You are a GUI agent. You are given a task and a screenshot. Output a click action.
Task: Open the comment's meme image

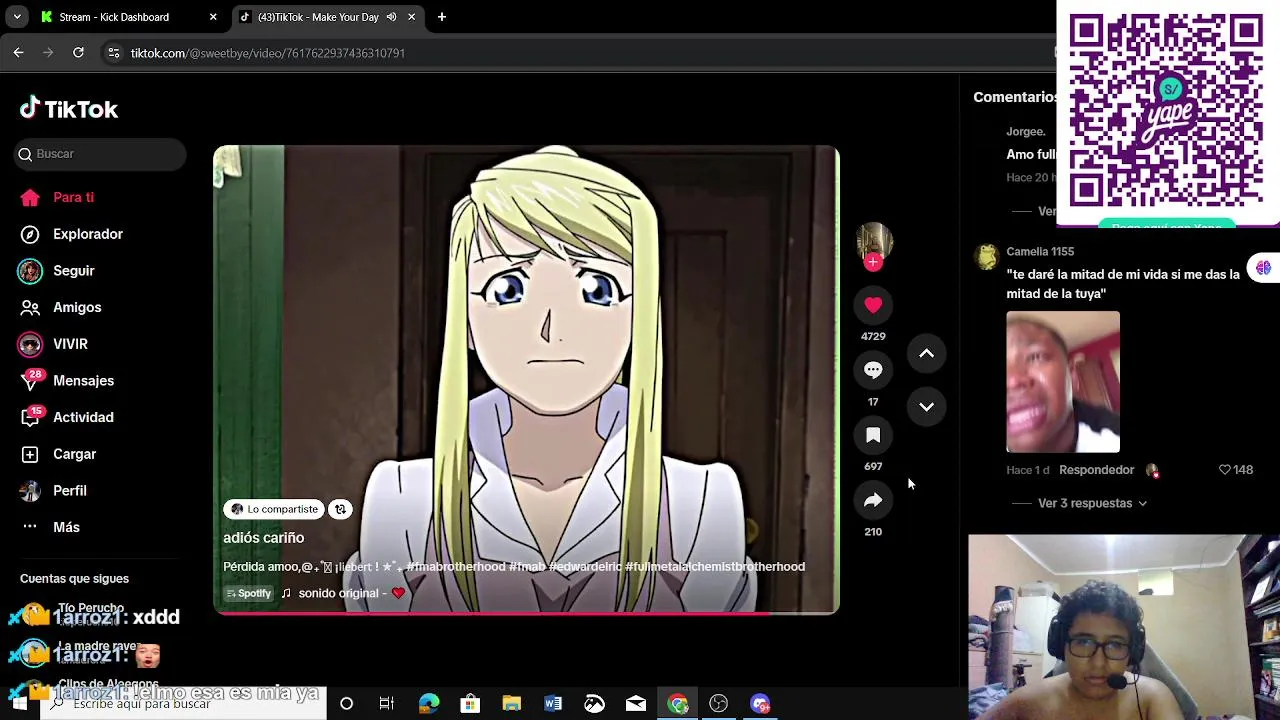[1063, 382]
